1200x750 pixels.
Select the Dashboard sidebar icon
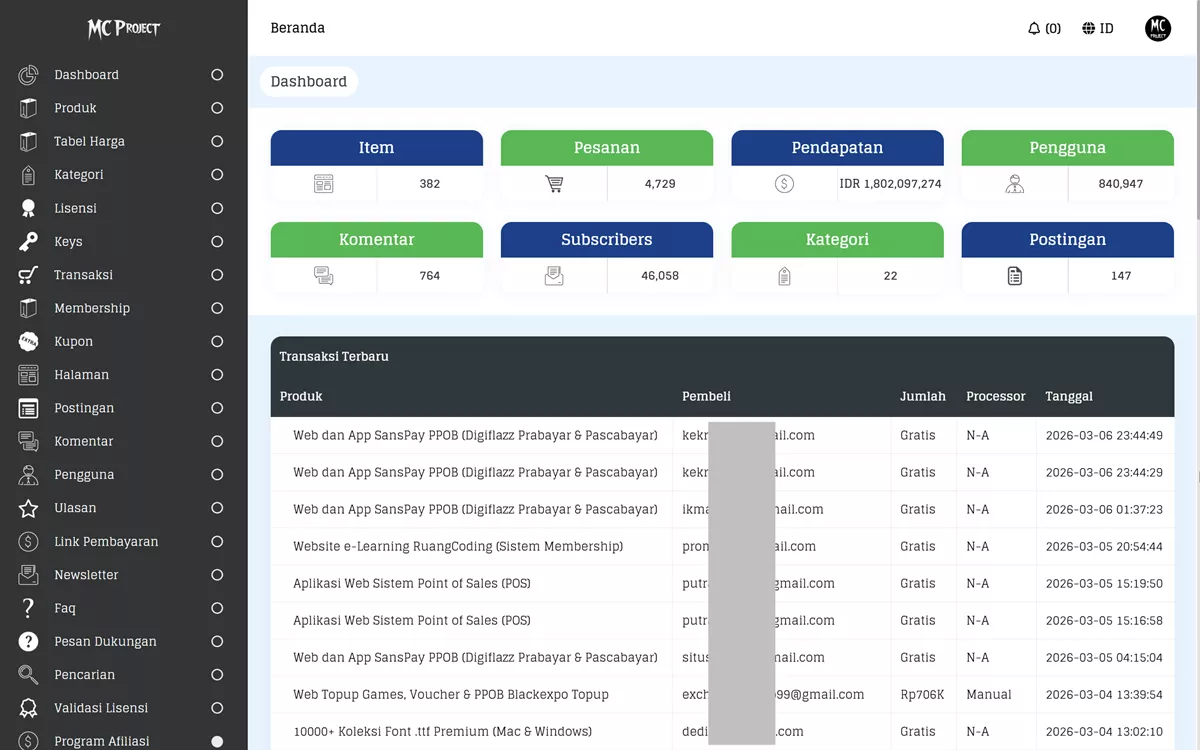pos(29,74)
